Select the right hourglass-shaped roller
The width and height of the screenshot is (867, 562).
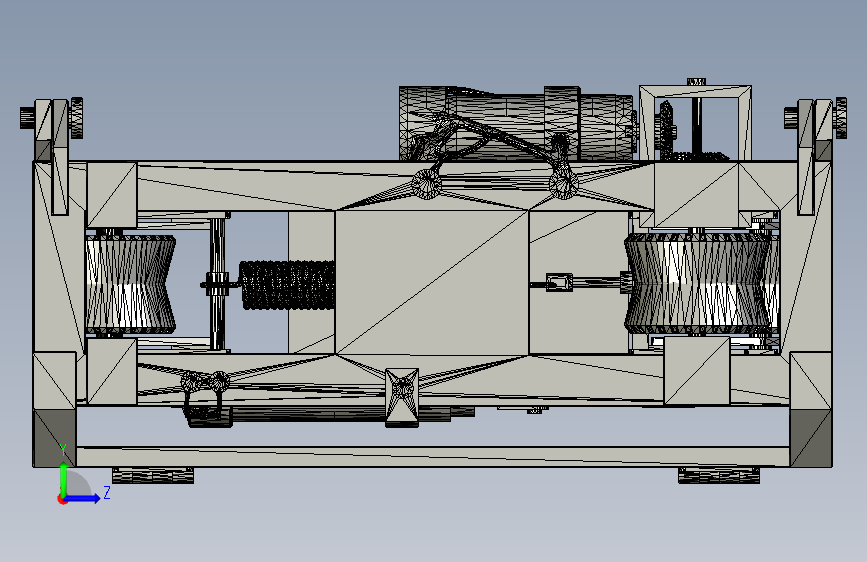coord(698,283)
